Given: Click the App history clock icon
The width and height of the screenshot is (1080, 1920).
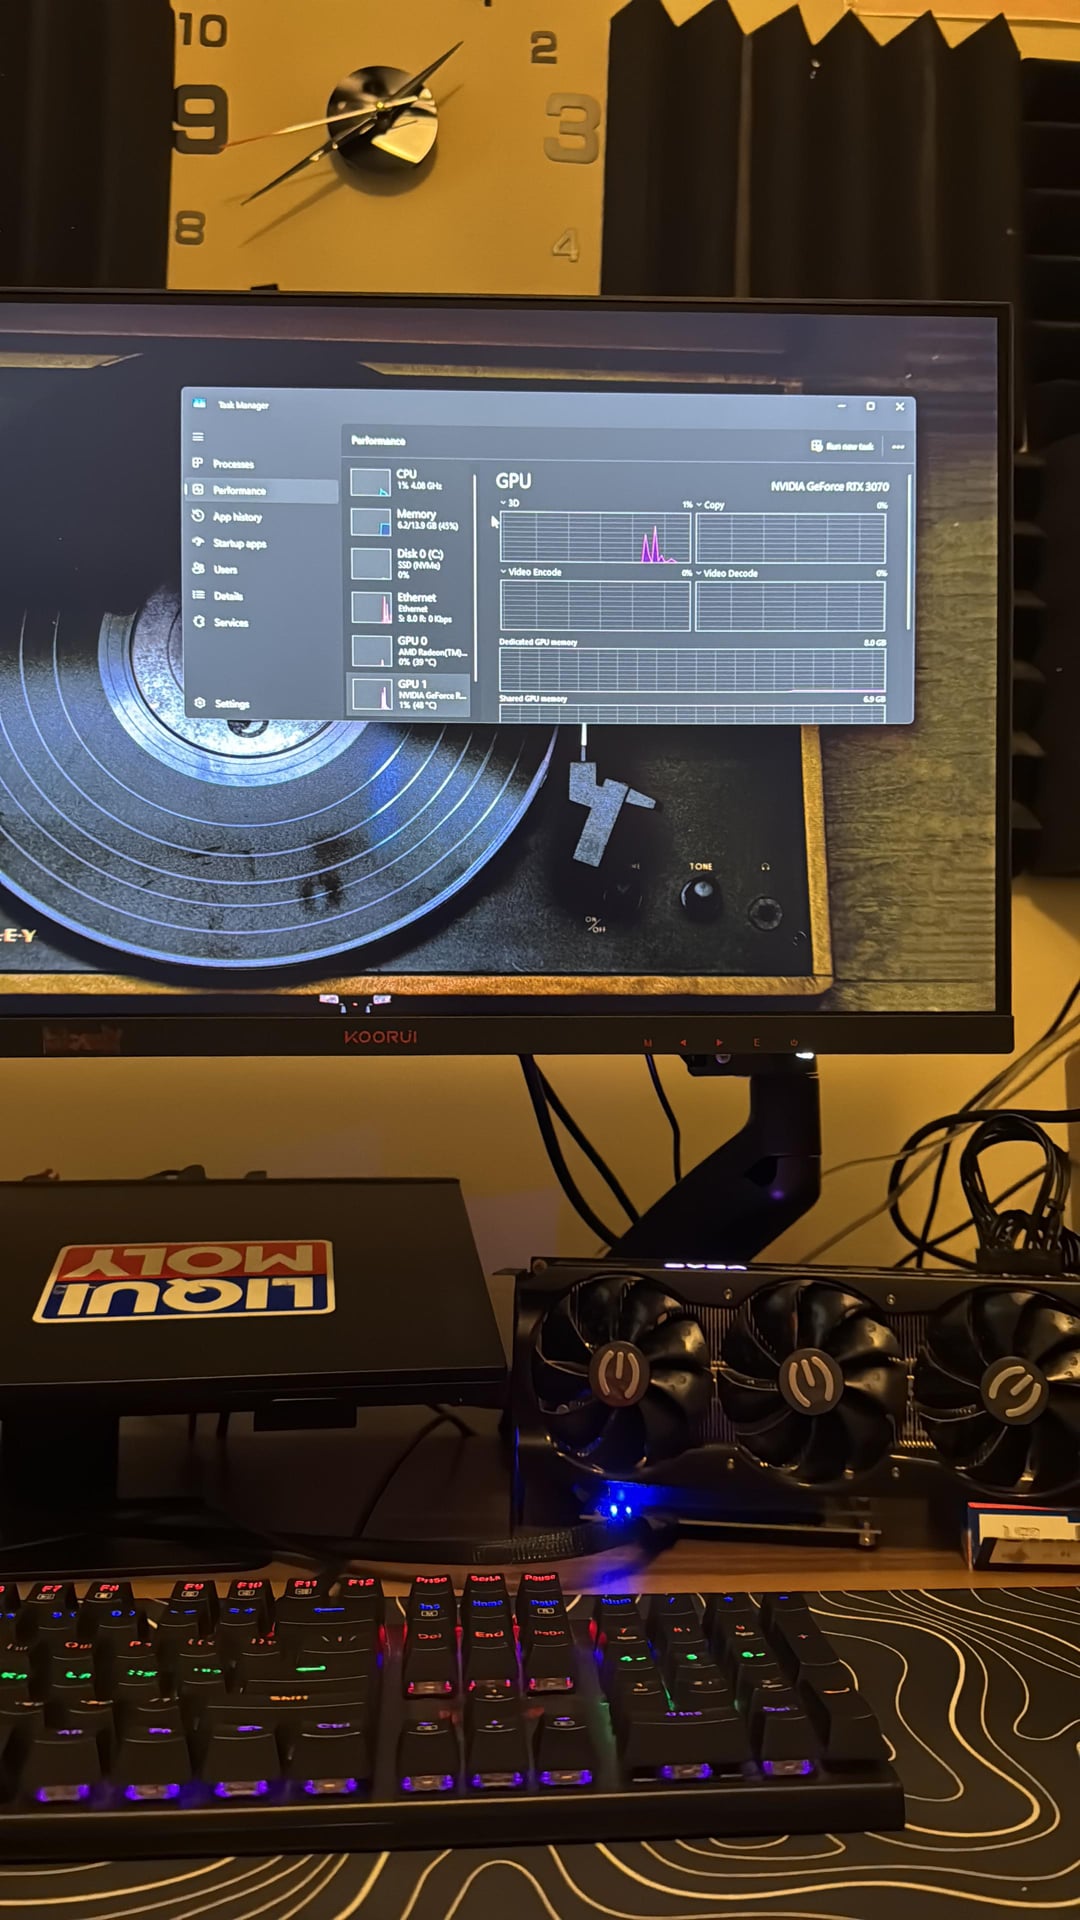Looking at the screenshot, I should coord(198,516).
